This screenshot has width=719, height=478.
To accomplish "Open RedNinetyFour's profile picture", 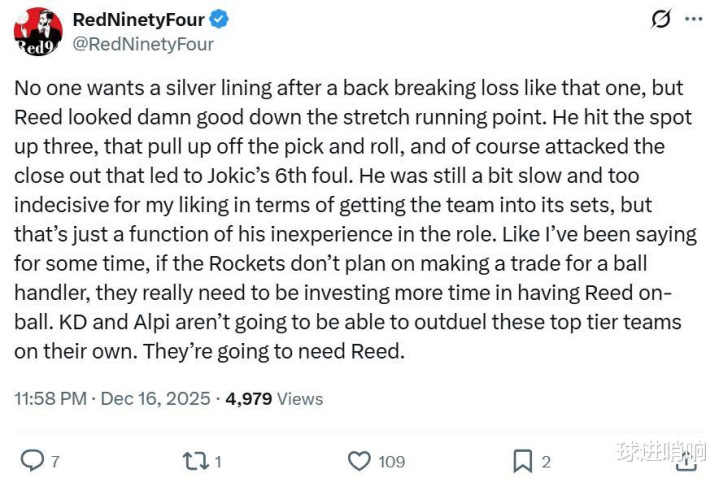I will (38, 31).
